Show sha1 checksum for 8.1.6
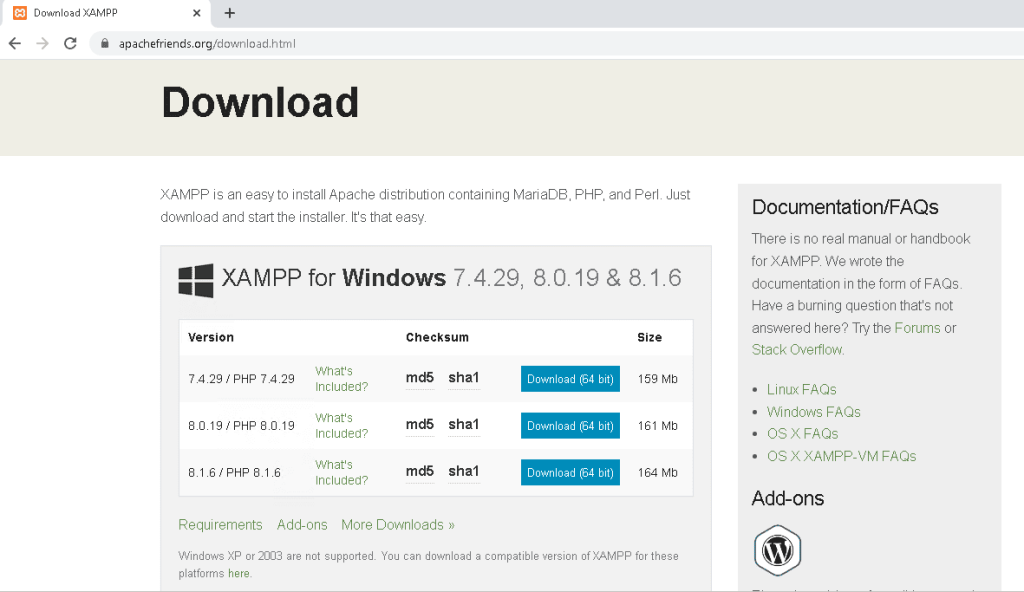The height and width of the screenshot is (592, 1024). pyautogui.click(x=464, y=471)
